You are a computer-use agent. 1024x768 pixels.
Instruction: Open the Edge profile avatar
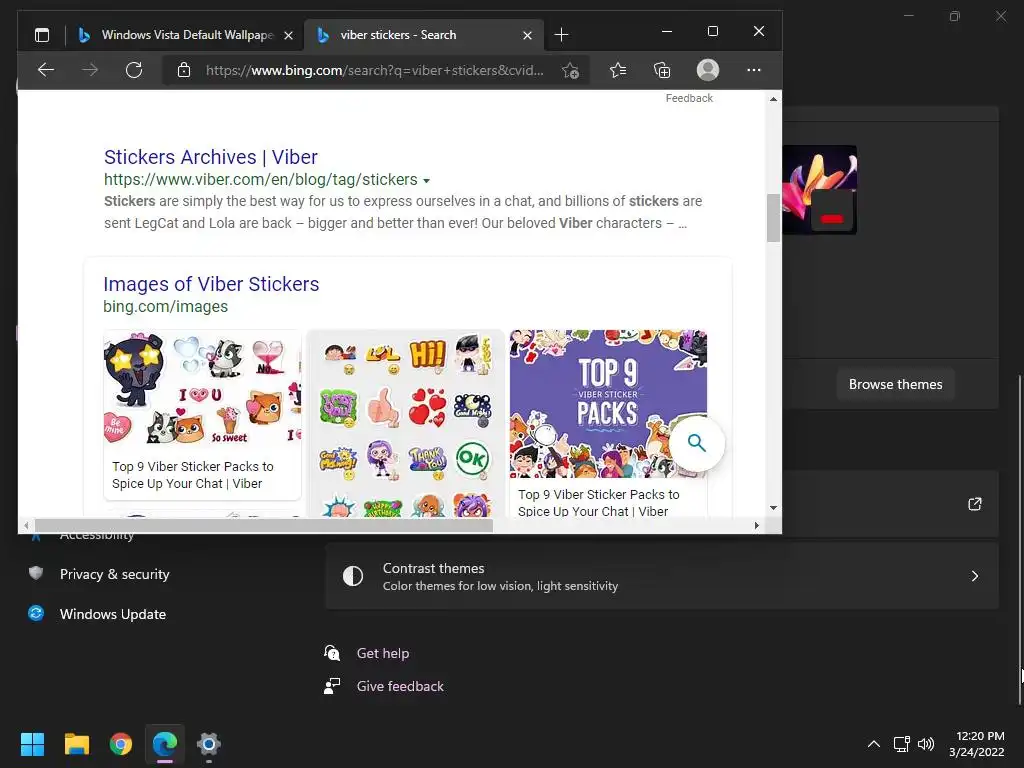[708, 70]
